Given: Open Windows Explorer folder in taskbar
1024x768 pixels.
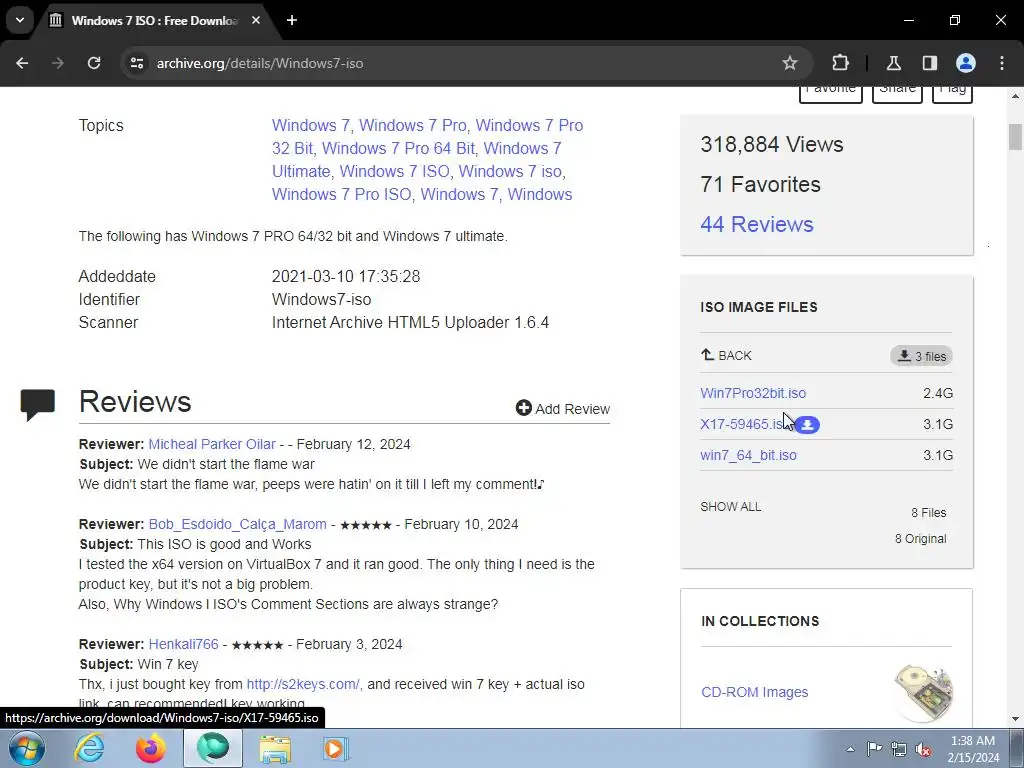Looking at the screenshot, I should (276, 748).
